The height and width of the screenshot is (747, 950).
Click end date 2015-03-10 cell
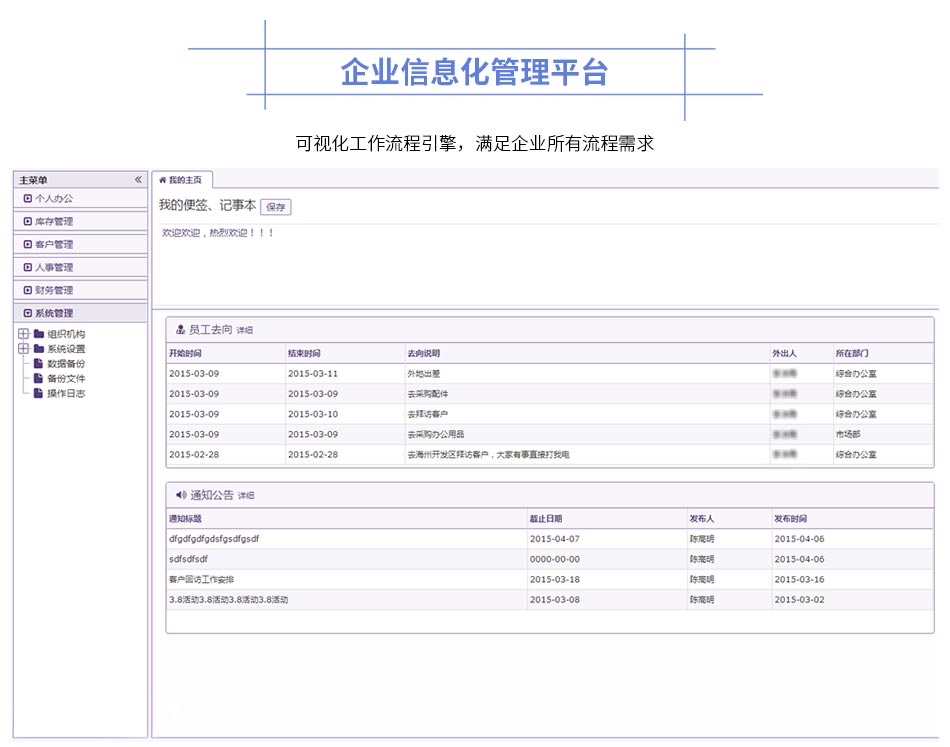pyautogui.click(x=313, y=414)
